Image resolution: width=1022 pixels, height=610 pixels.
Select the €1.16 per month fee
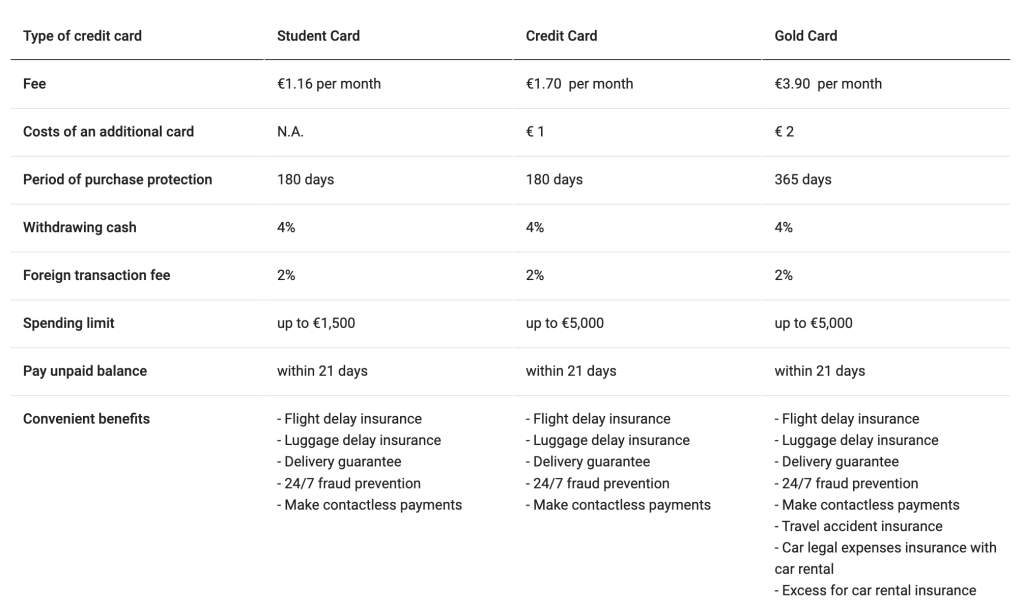(329, 84)
